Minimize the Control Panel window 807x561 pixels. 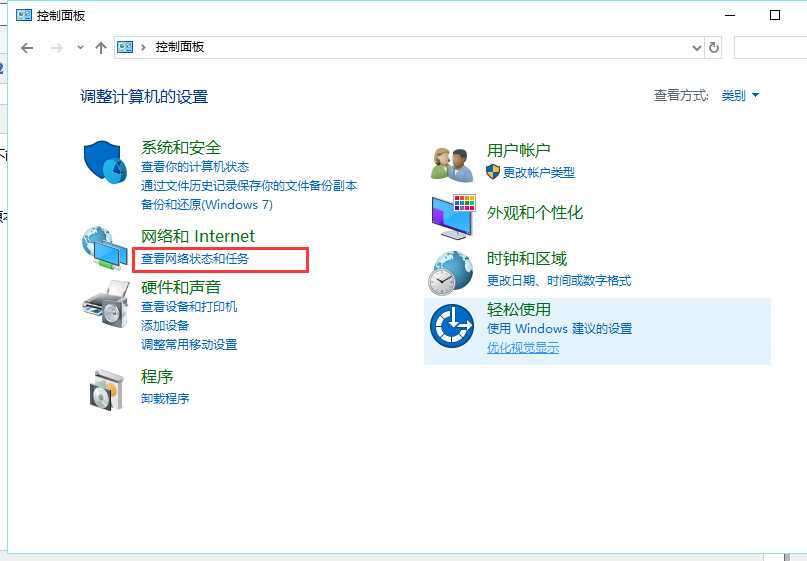click(730, 15)
